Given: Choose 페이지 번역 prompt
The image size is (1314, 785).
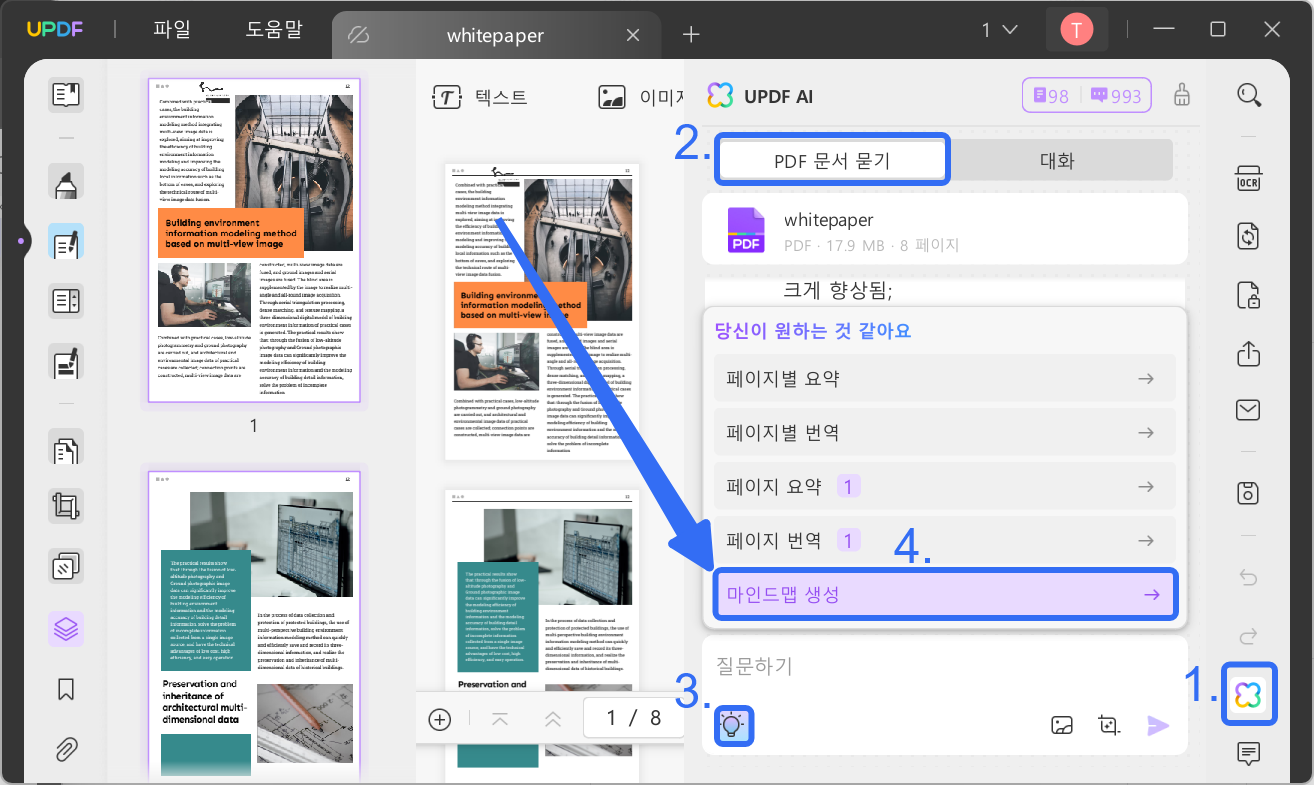Looking at the screenshot, I should point(946,541).
